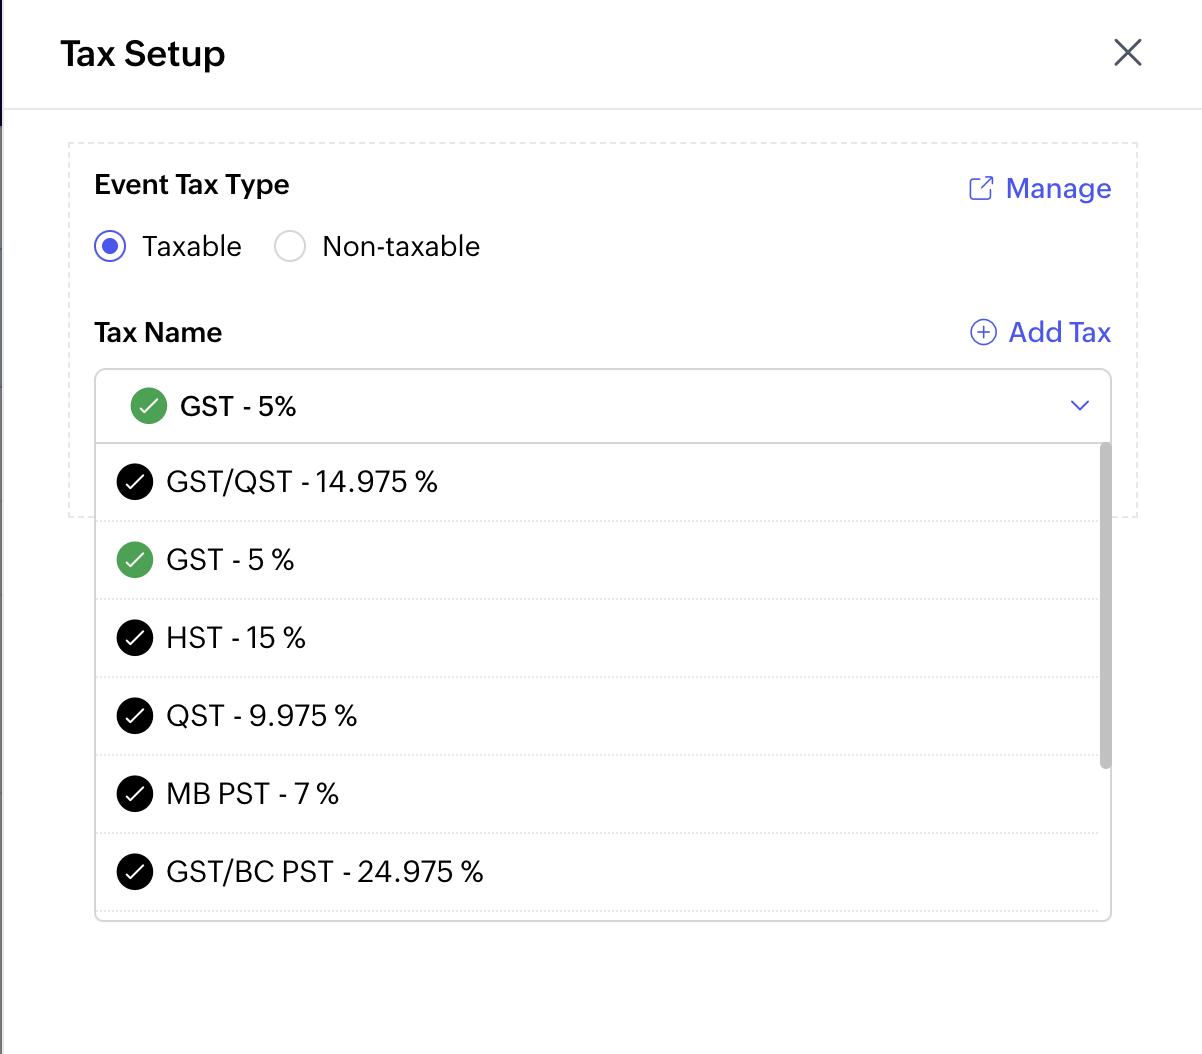Click the green check beside selected GST - 5%
The image size is (1202, 1054).
click(149, 406)
